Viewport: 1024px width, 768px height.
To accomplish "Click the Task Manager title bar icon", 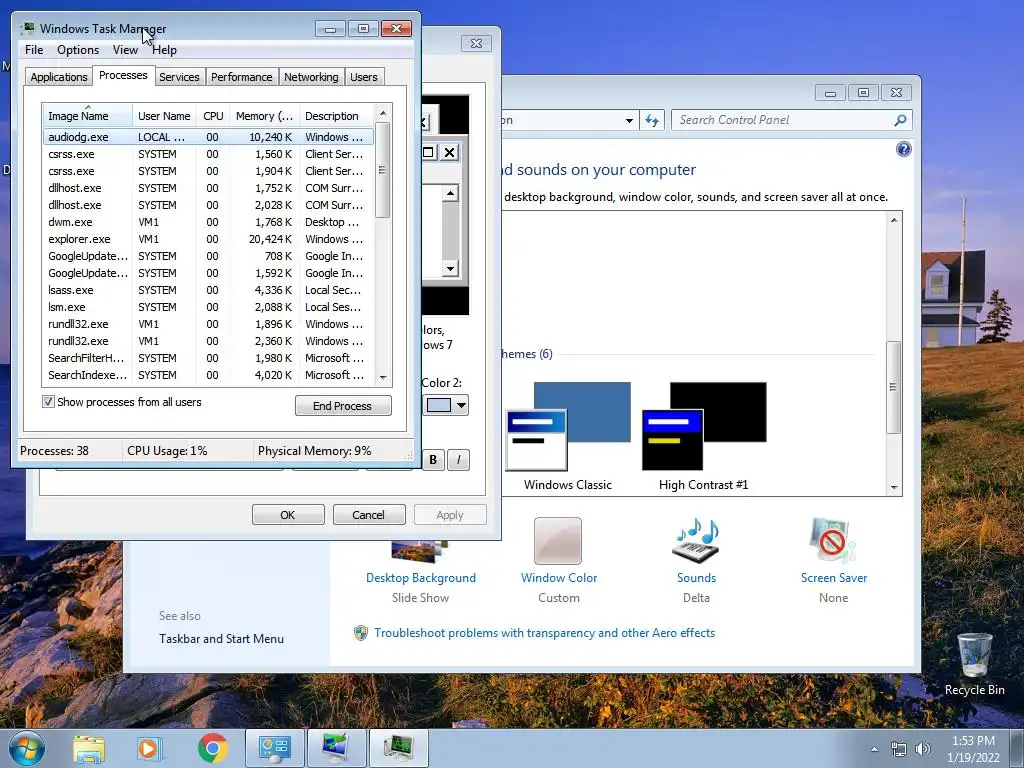I will coord(28,28).
